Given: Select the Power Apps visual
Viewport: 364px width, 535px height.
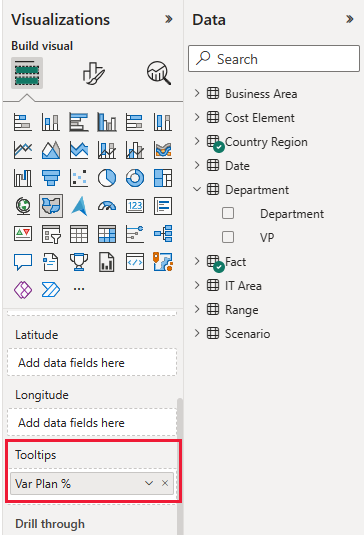Looking at the screenshot, I should click(x=23, y=290).
